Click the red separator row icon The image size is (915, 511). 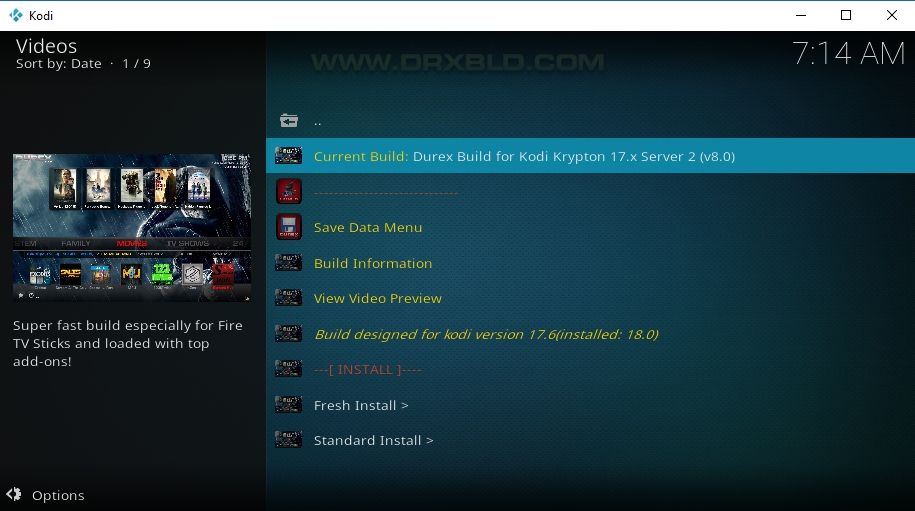click(288, 191)
